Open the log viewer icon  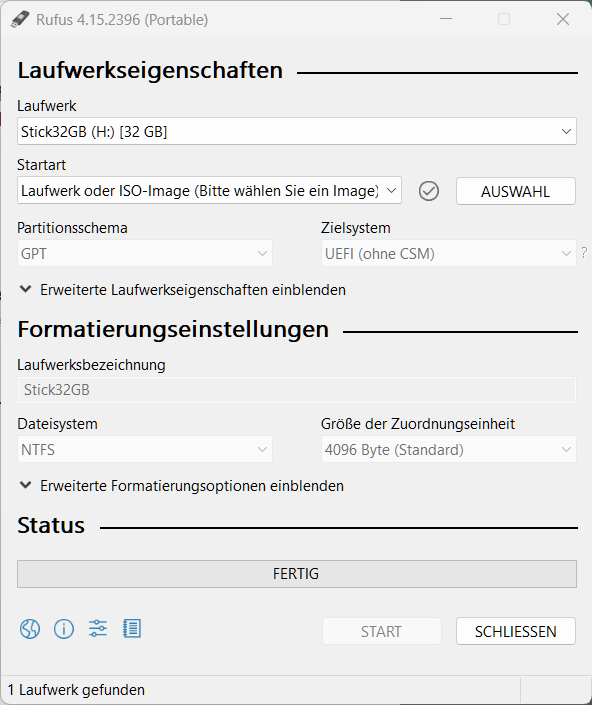point(132,629)
